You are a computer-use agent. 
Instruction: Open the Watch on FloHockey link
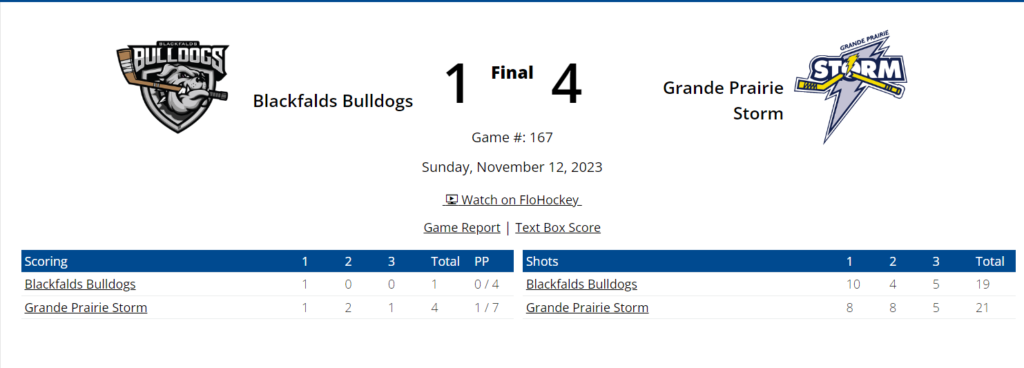tap(512, 200)
